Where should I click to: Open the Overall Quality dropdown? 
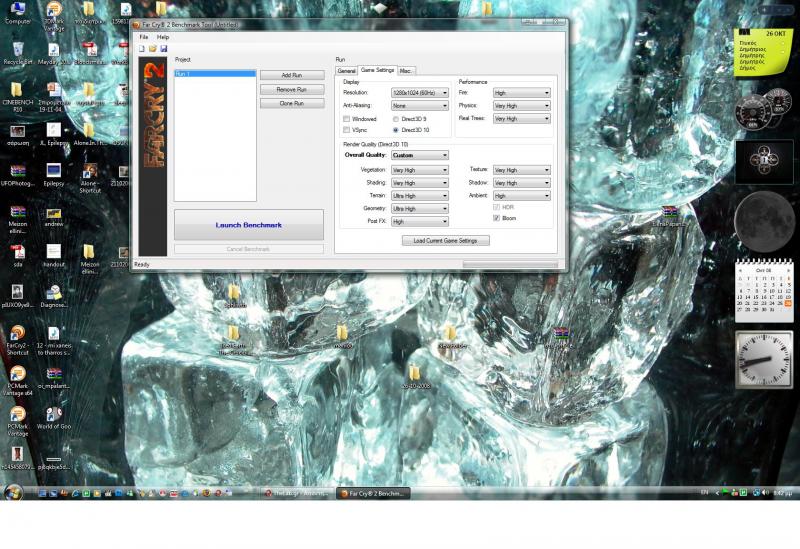coord(419,155)
